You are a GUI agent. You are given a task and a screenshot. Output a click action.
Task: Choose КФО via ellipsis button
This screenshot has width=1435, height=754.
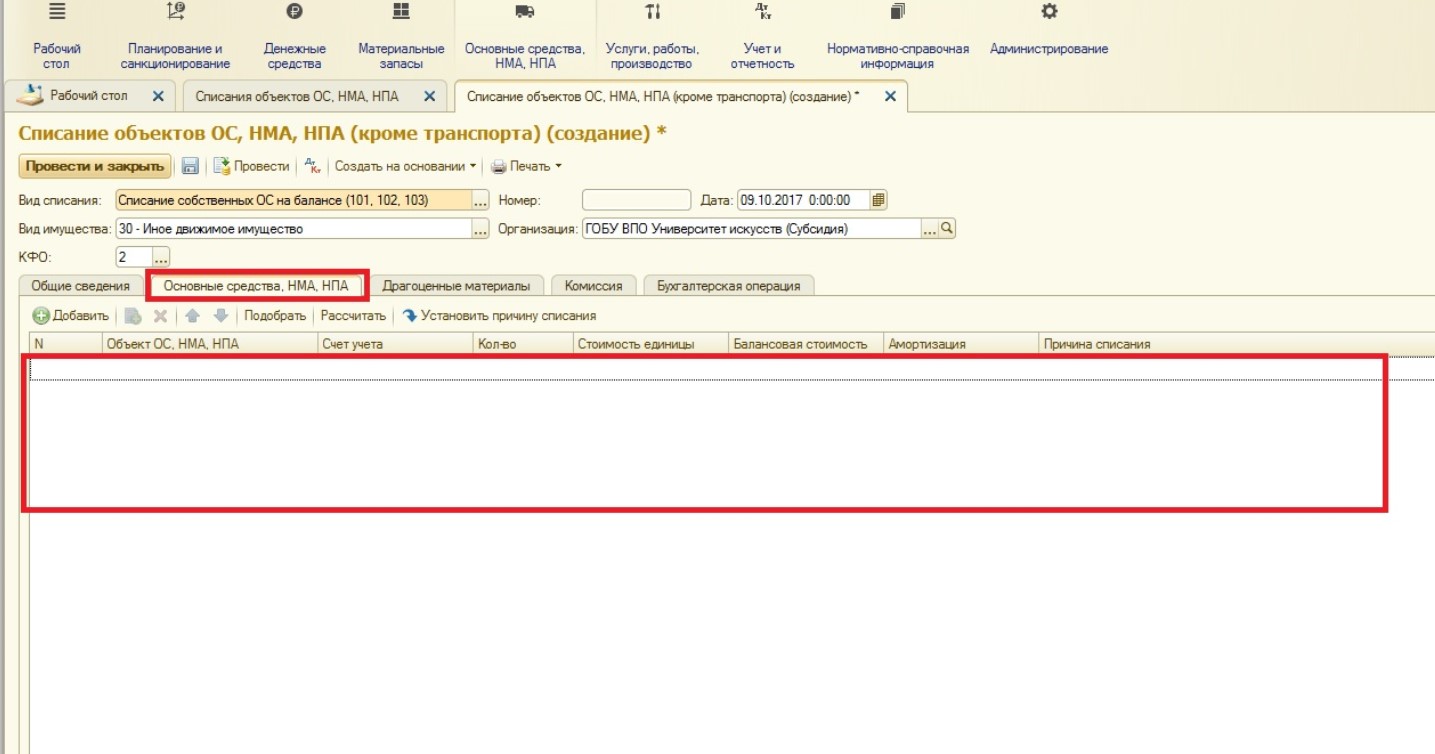161,257
